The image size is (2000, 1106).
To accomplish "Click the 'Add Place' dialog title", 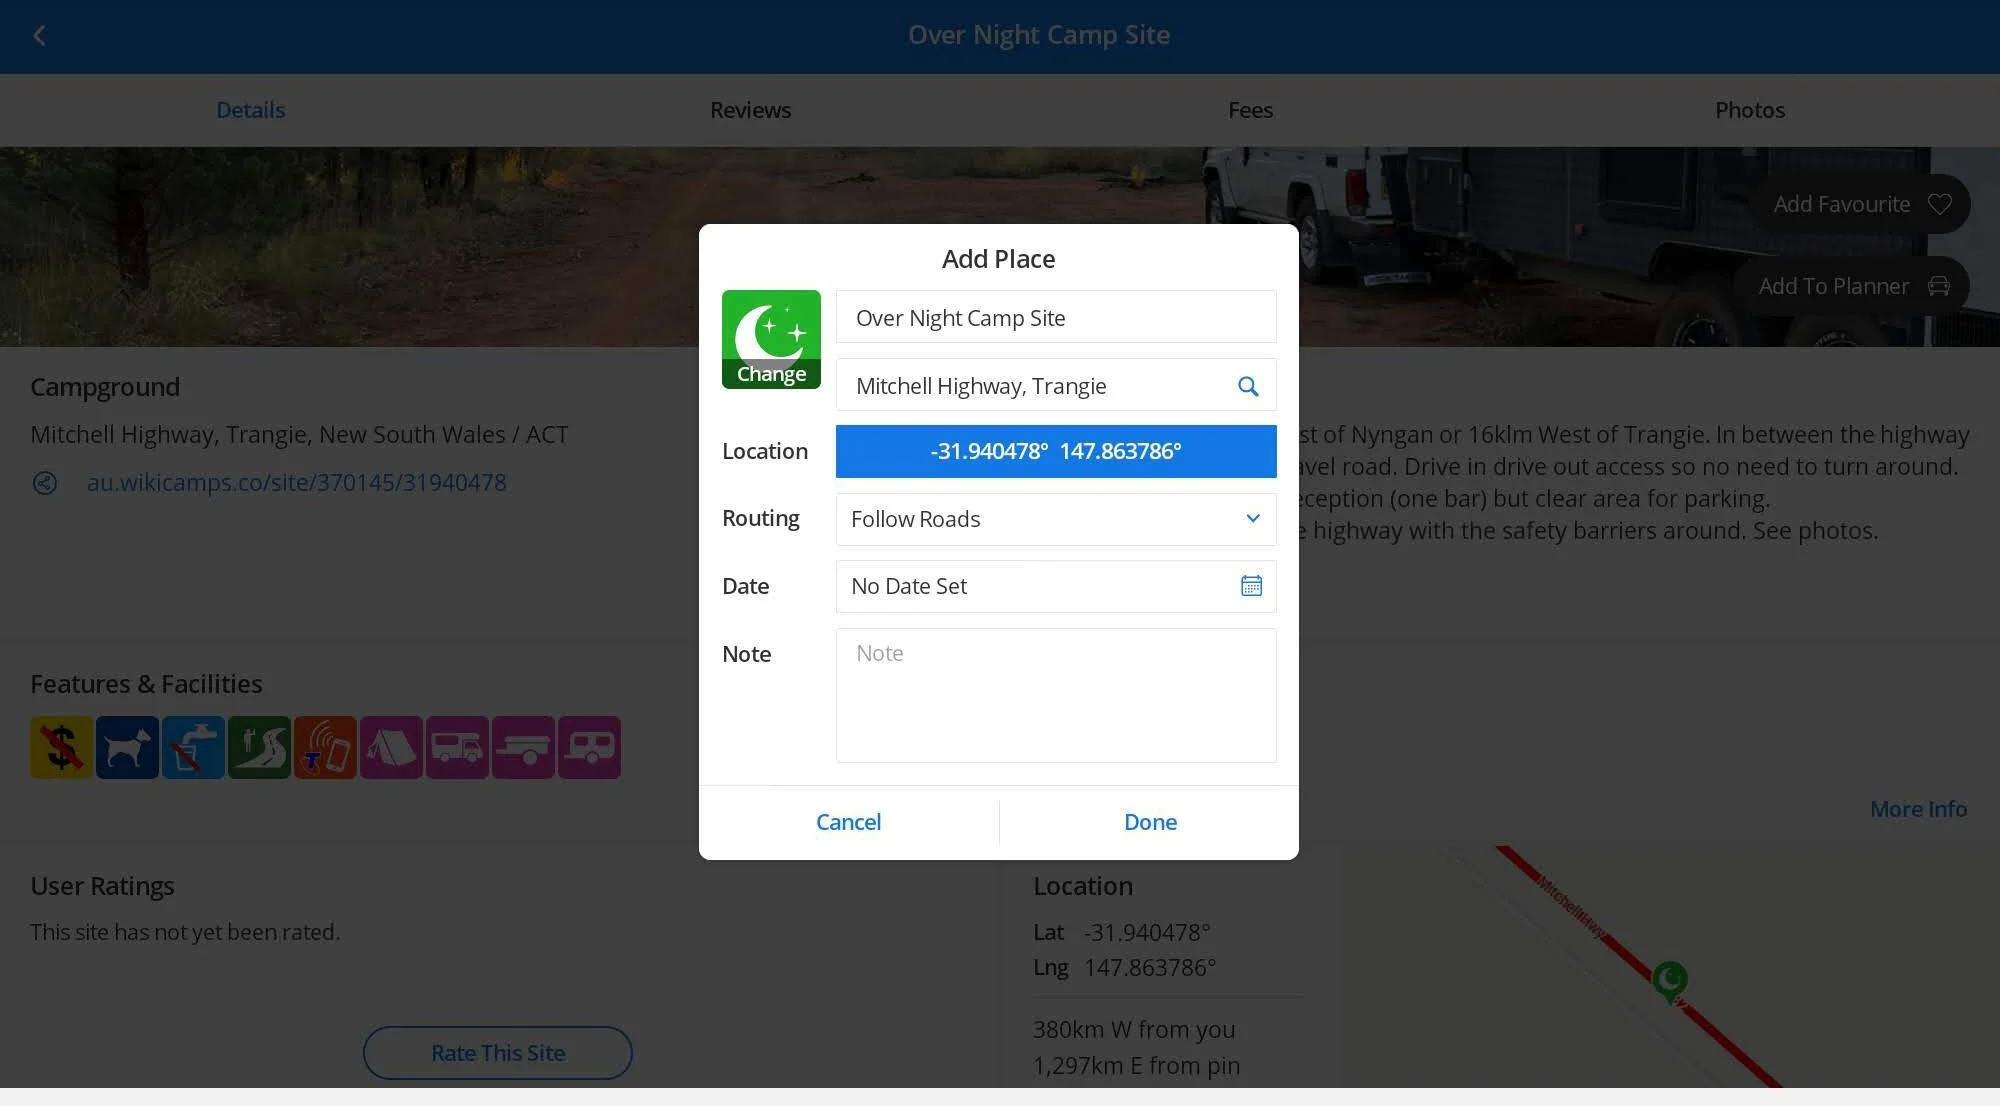I will tap(998, 259).
